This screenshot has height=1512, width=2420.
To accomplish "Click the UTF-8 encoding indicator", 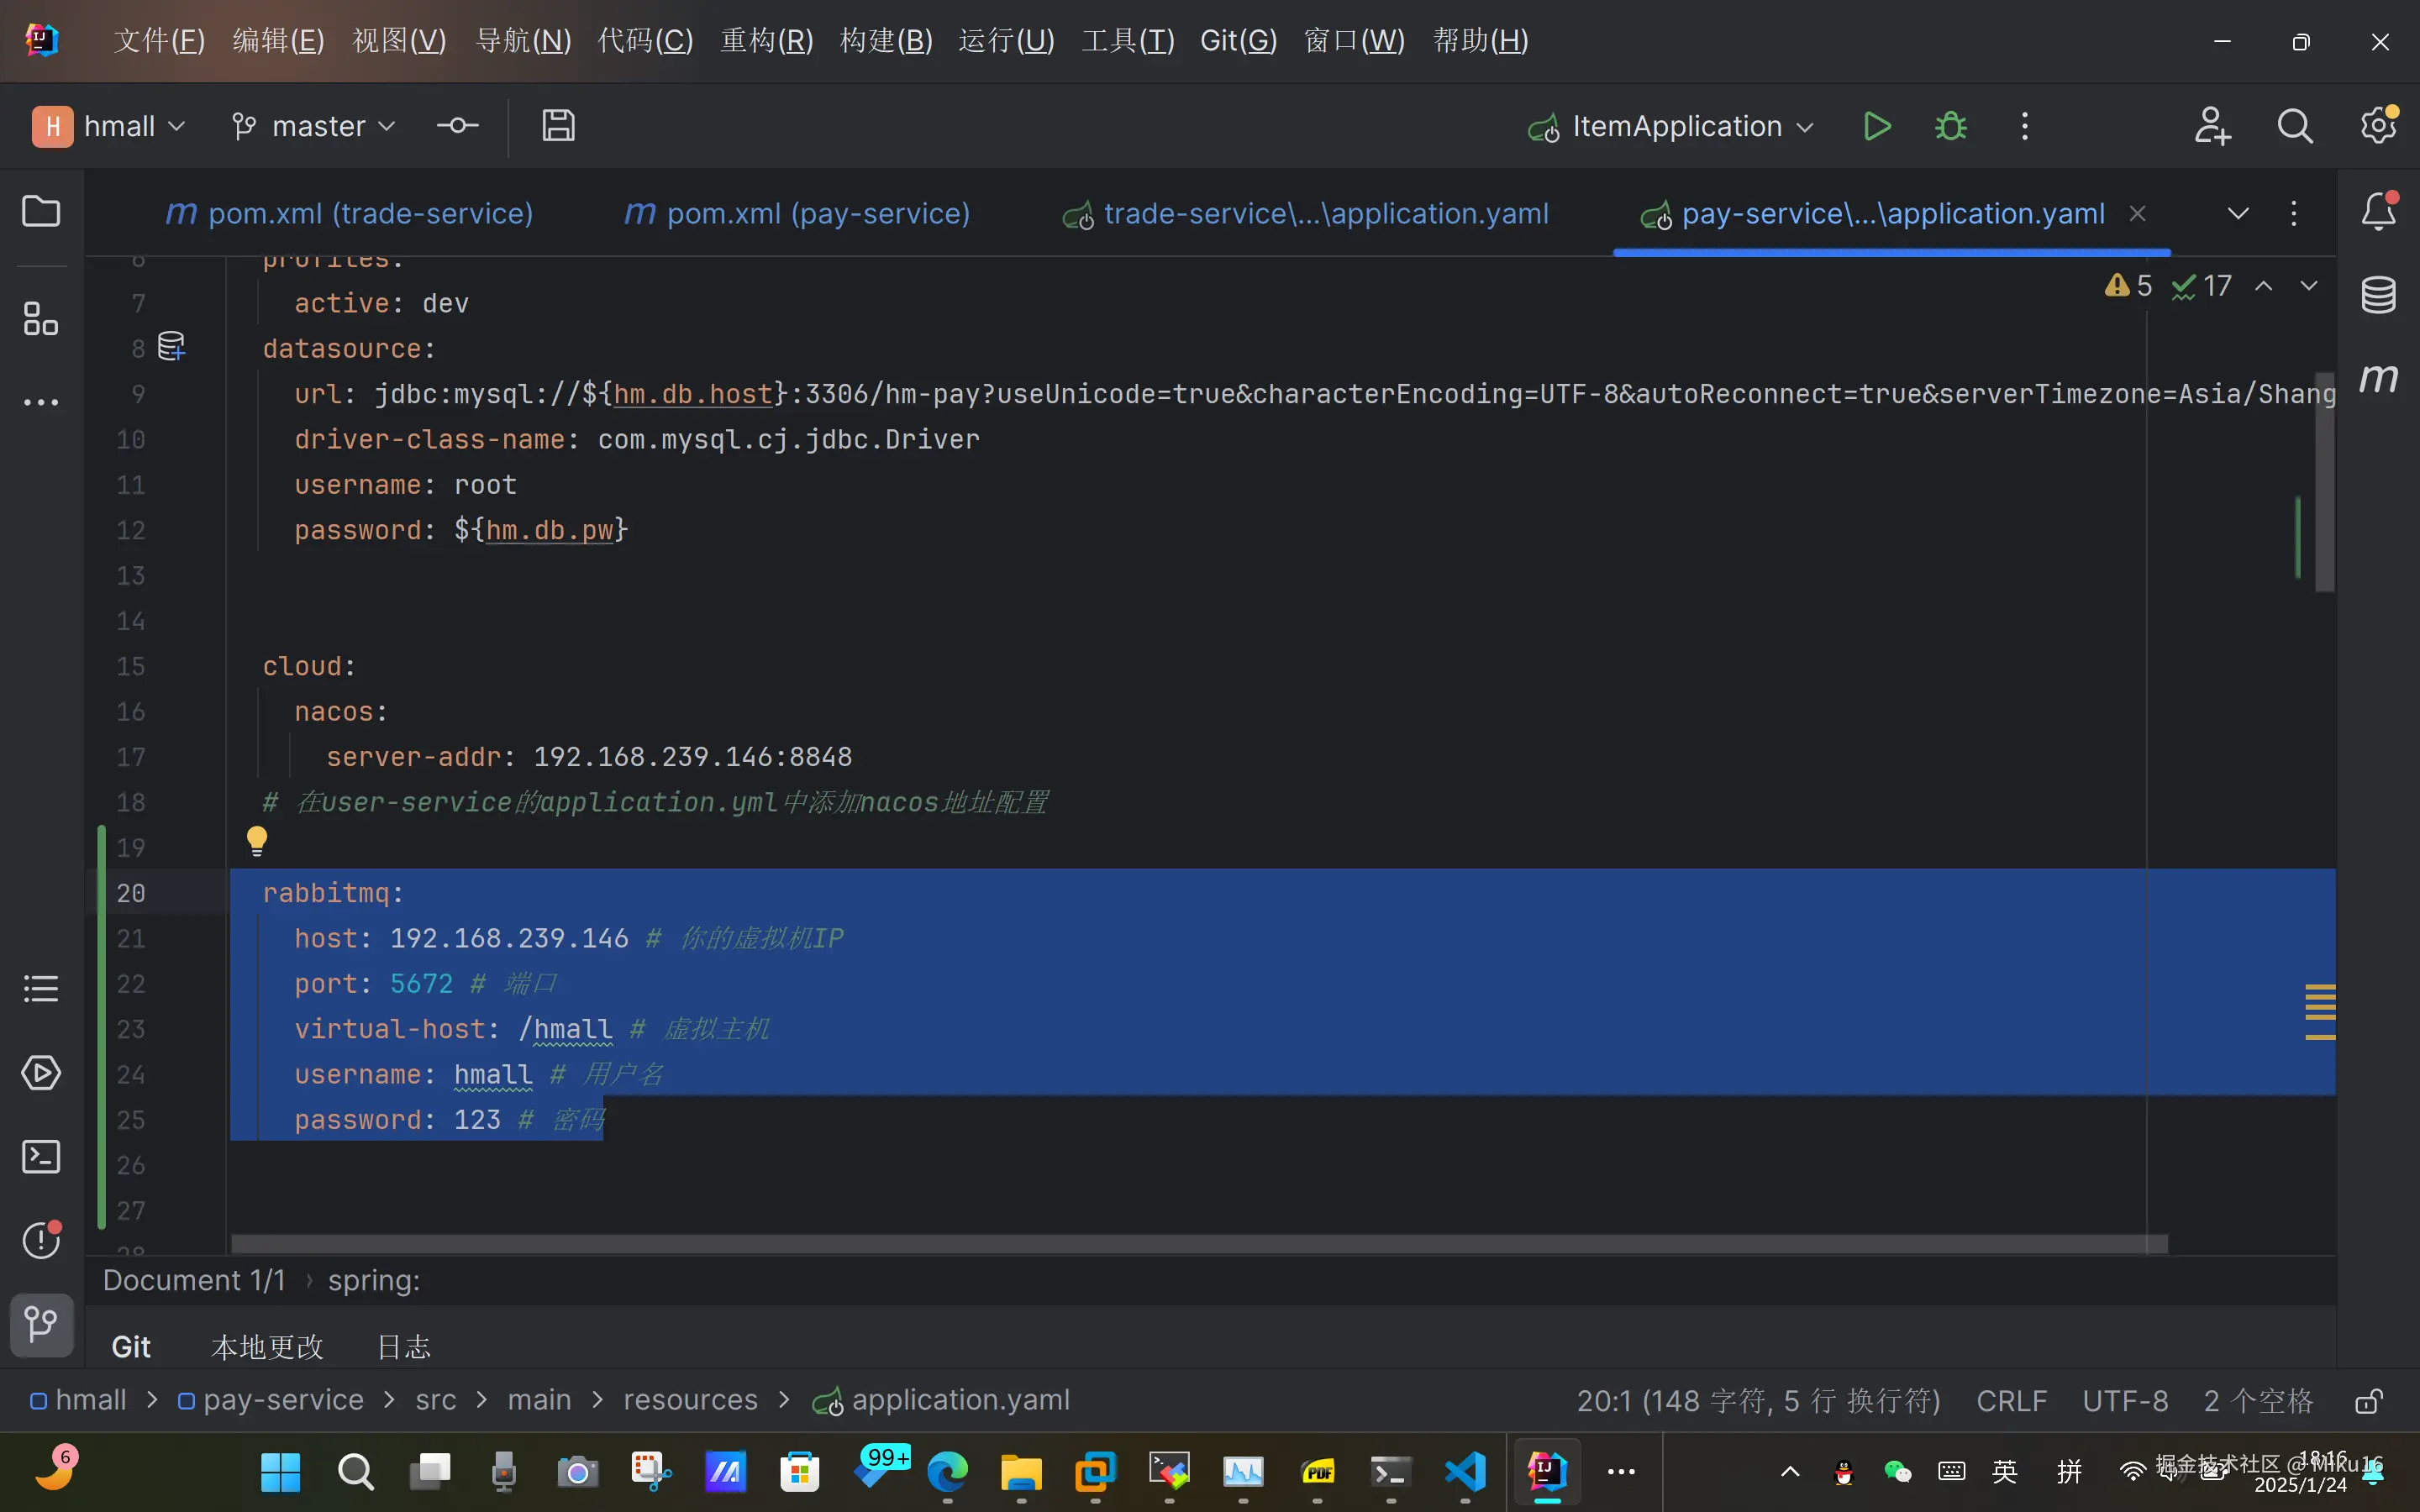I will (x=2125, y=1401).
